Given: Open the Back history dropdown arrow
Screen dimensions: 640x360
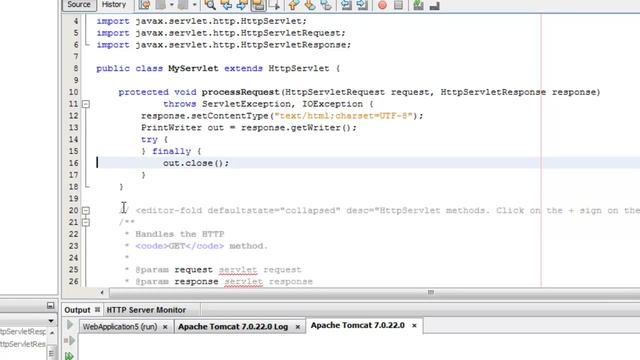Looking at the screenshot, I should (x=171, y=5).
